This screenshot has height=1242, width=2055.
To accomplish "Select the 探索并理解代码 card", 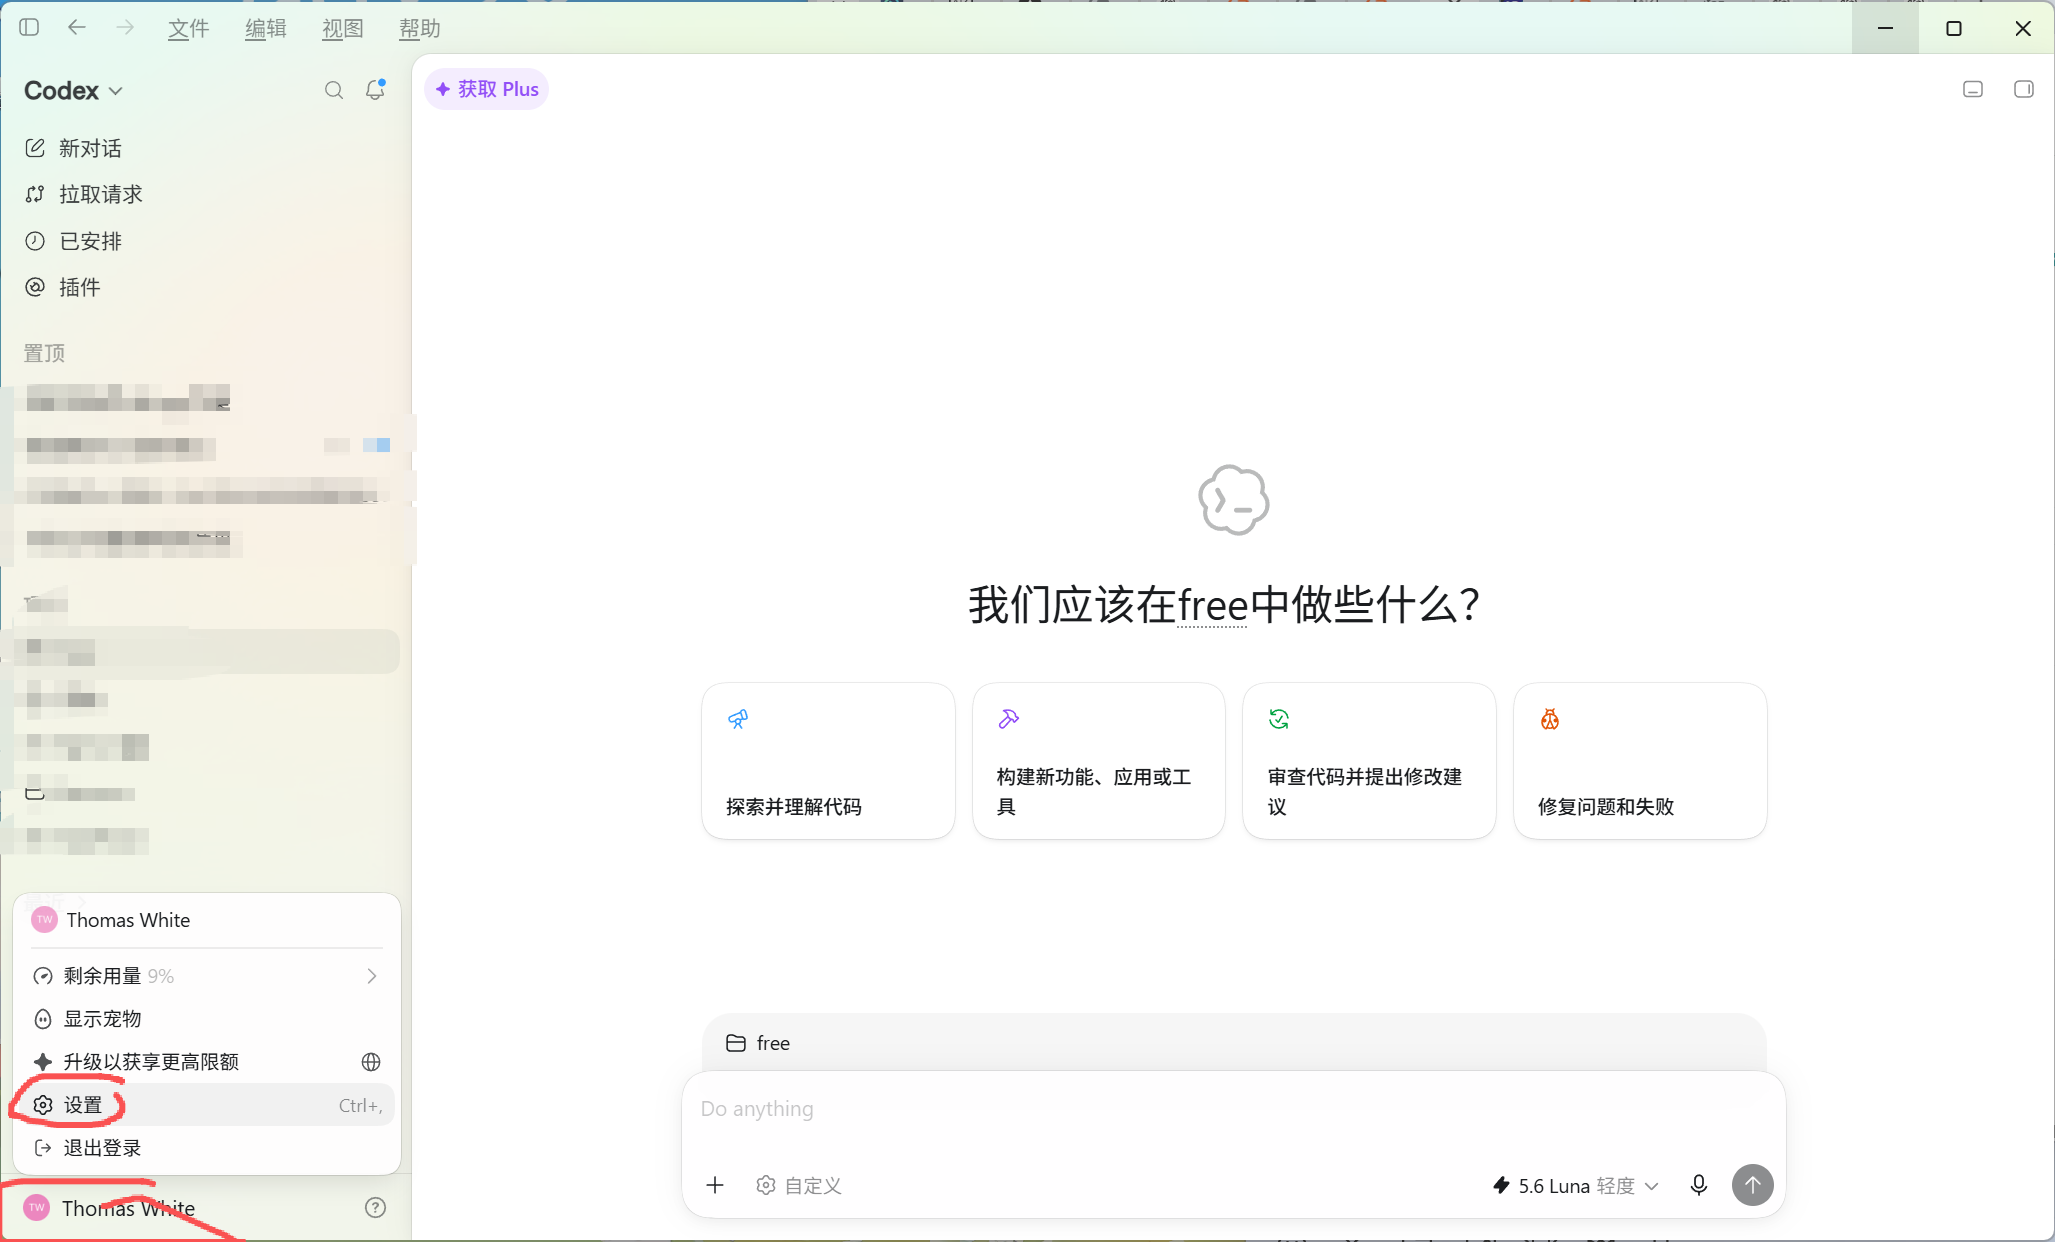I will [x=828, y=761].
